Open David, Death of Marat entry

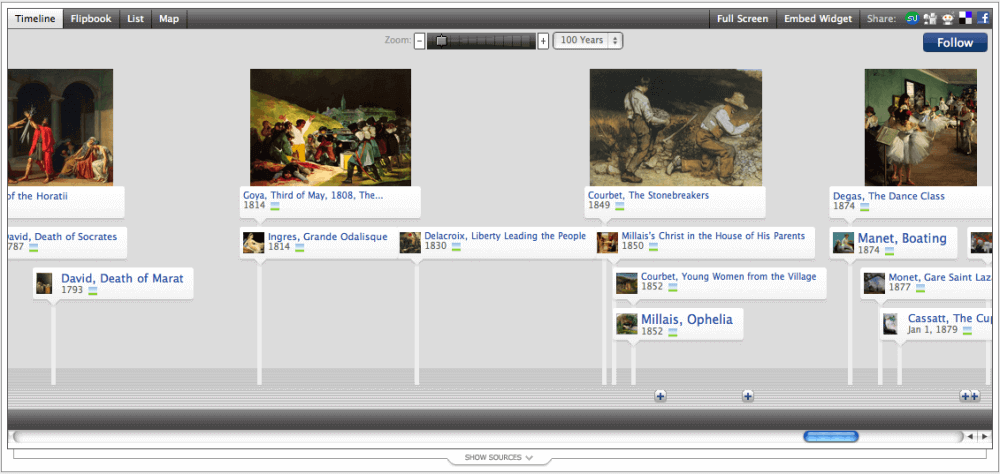point(122,278)
